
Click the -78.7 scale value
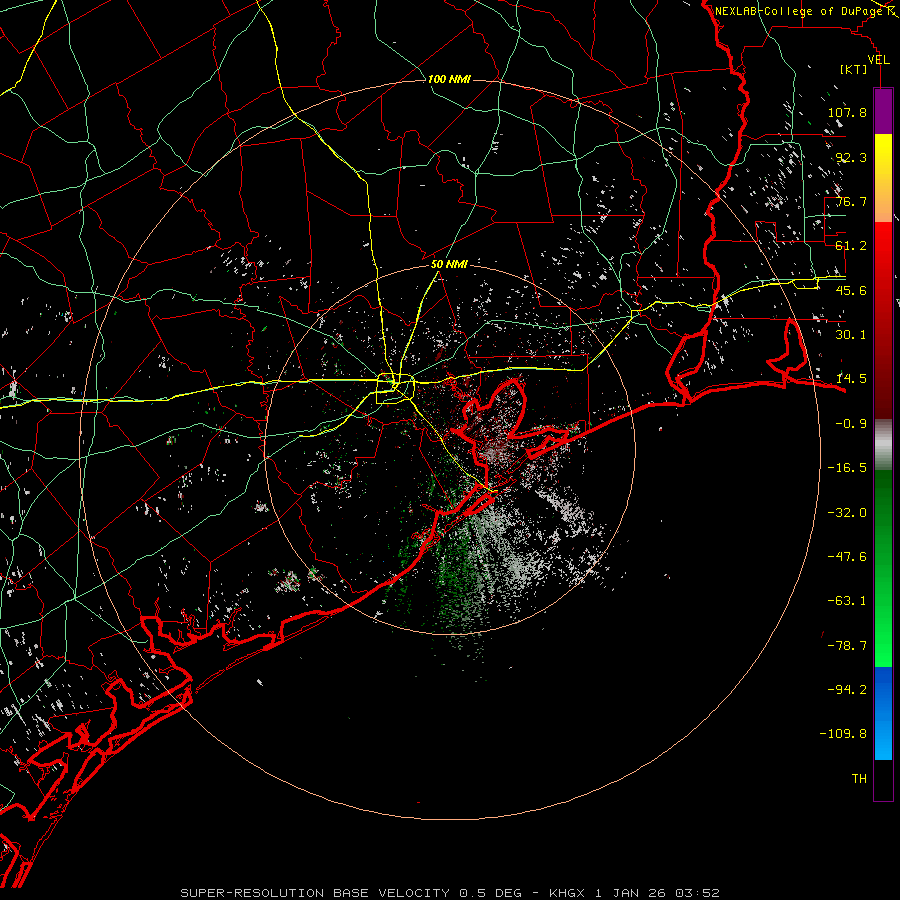(x=847, y=646)
